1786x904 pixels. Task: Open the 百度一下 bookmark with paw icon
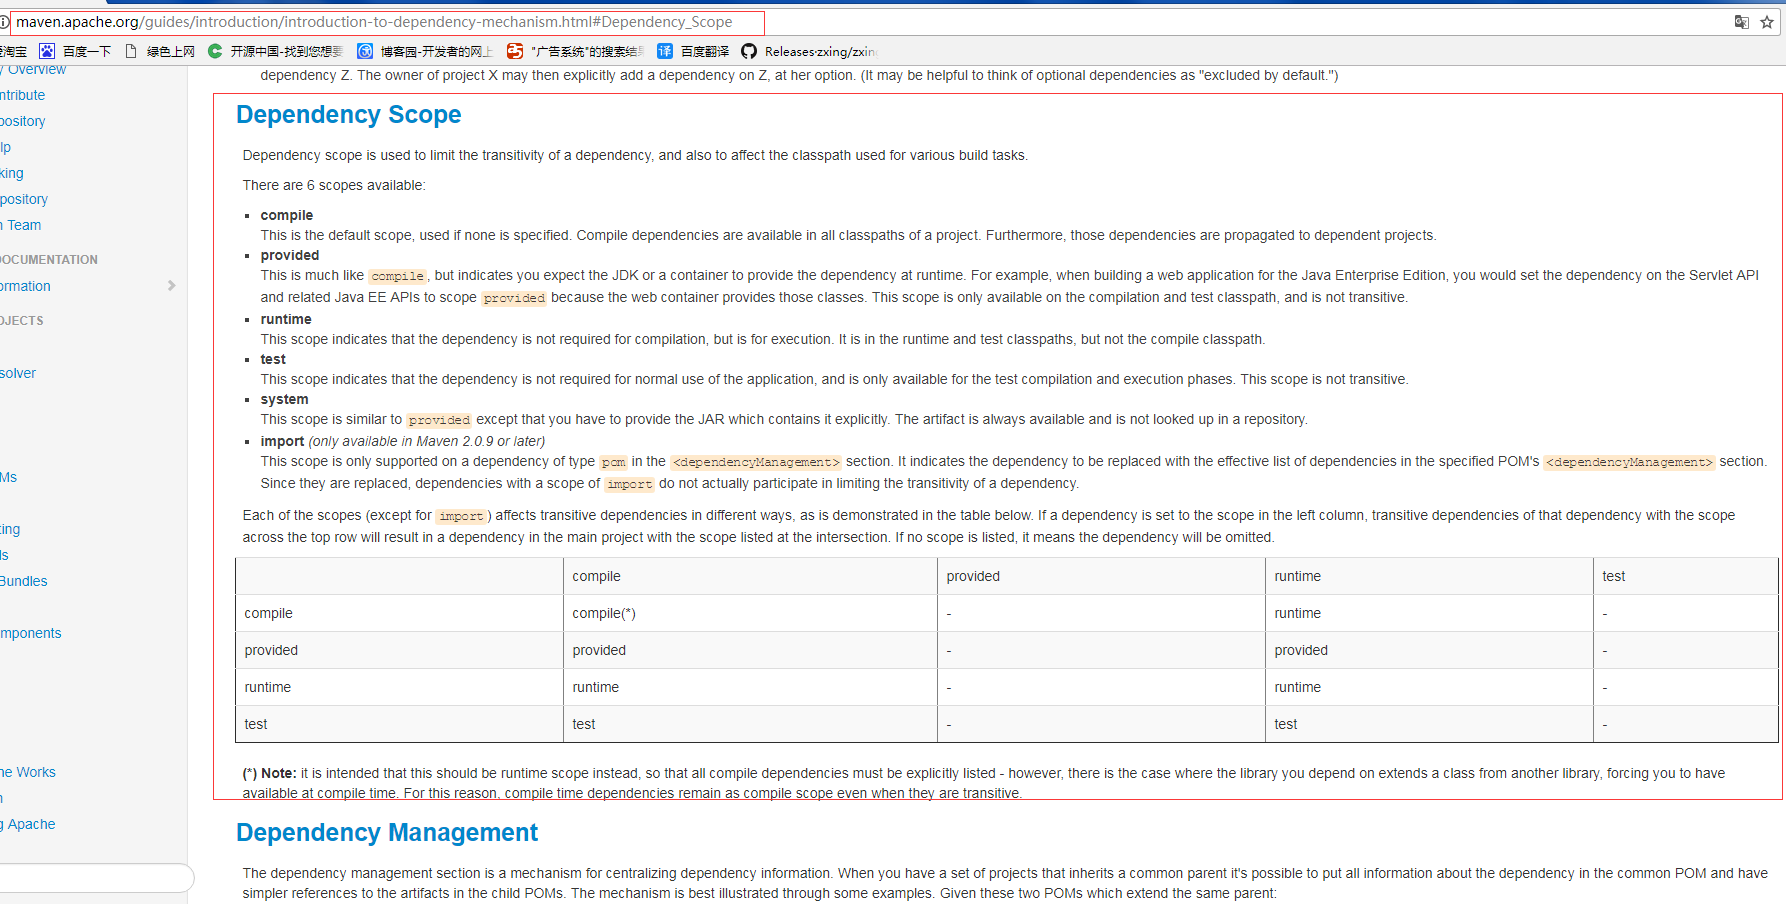76,51
